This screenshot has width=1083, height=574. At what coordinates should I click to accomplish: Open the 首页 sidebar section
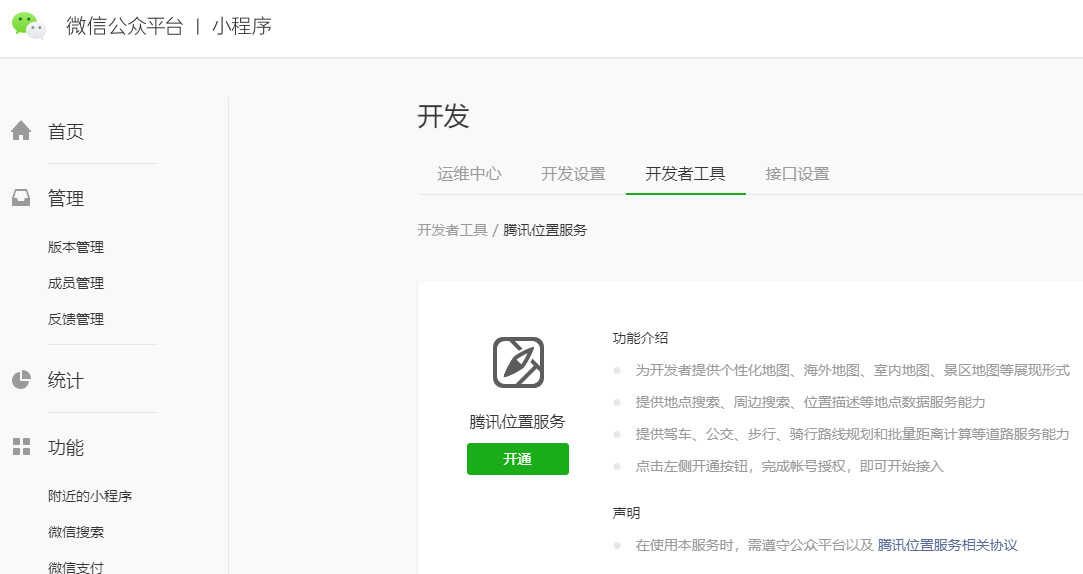pos(66,131)
